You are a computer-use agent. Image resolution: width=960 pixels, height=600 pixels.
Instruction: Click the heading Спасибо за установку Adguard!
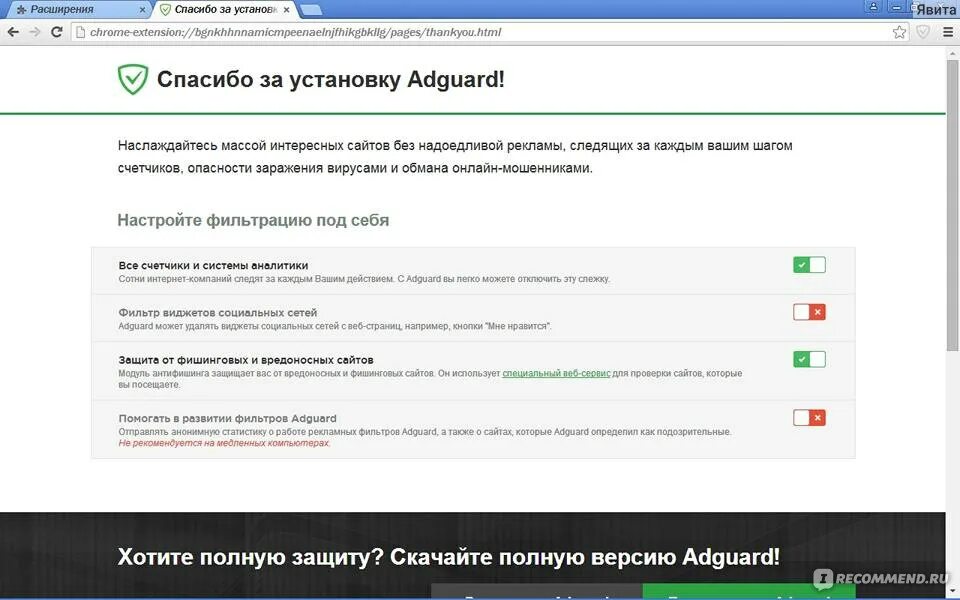click(331, 79)
